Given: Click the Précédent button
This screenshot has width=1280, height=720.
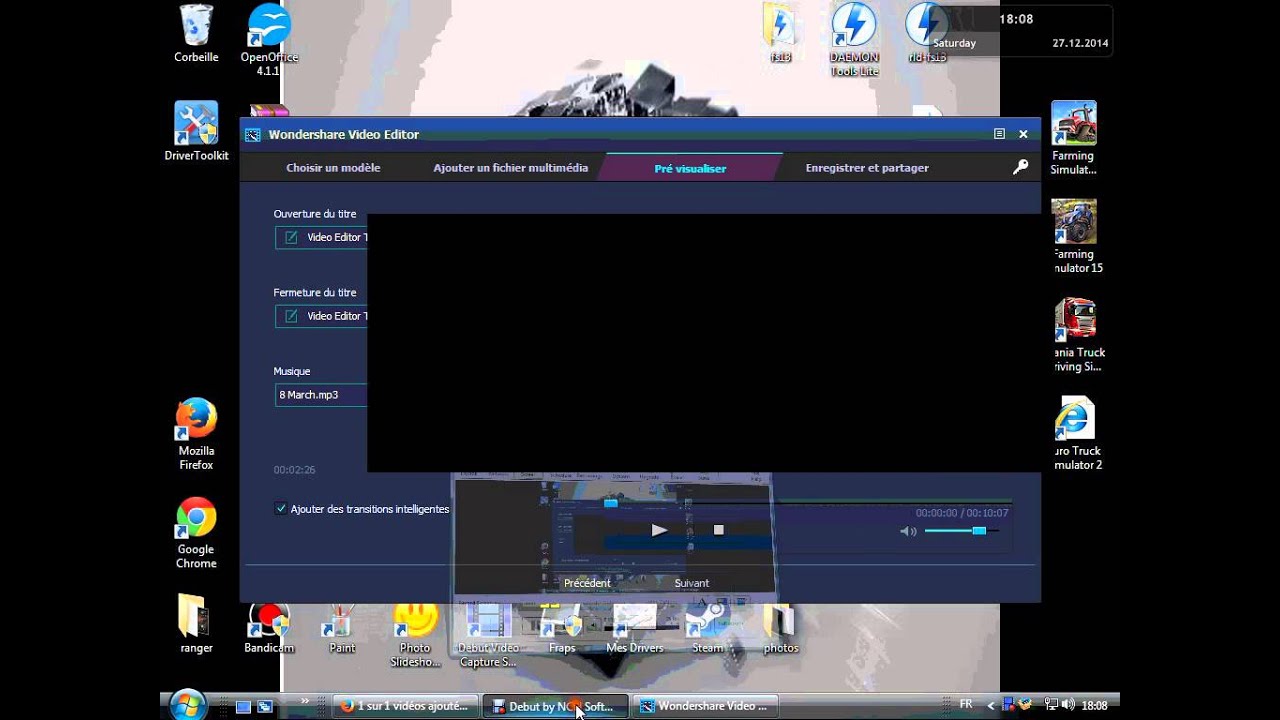Looking at the screenshot, I should (x=587, y=583).
